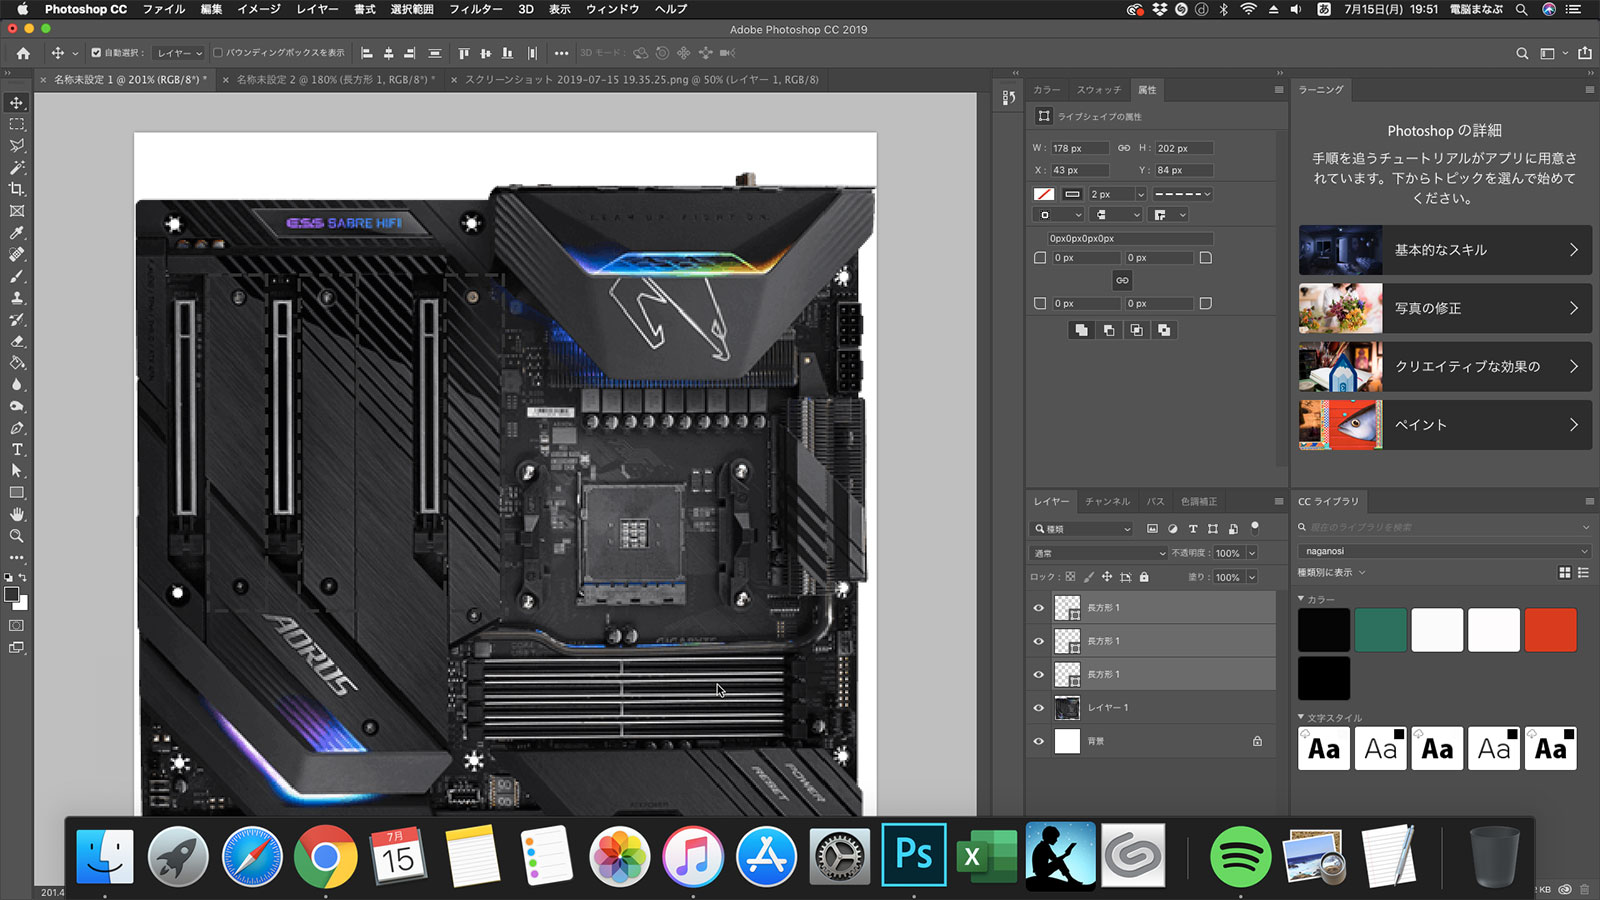
Task: Open the naganosi library dropdown
Action: [1445, 551]
